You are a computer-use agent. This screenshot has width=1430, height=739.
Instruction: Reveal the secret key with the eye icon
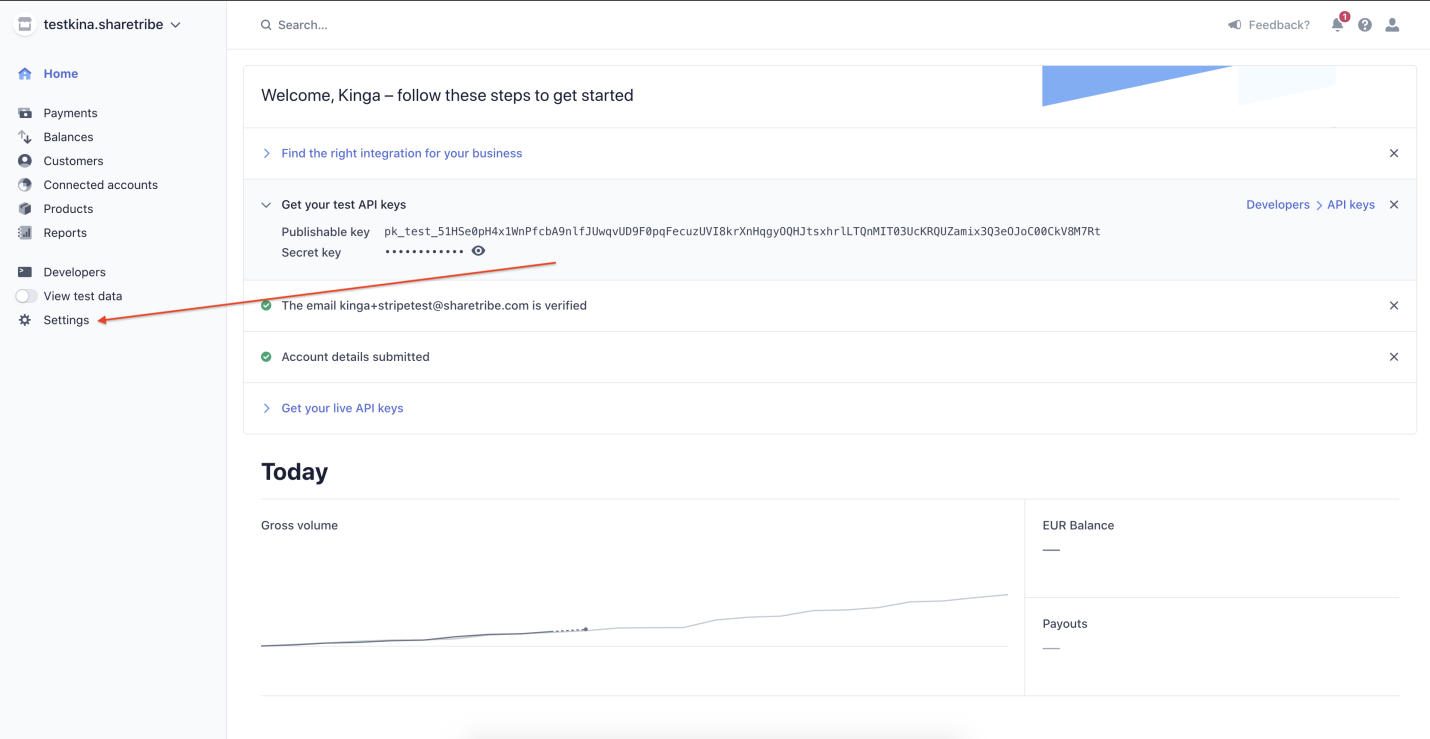coord(479,252)
